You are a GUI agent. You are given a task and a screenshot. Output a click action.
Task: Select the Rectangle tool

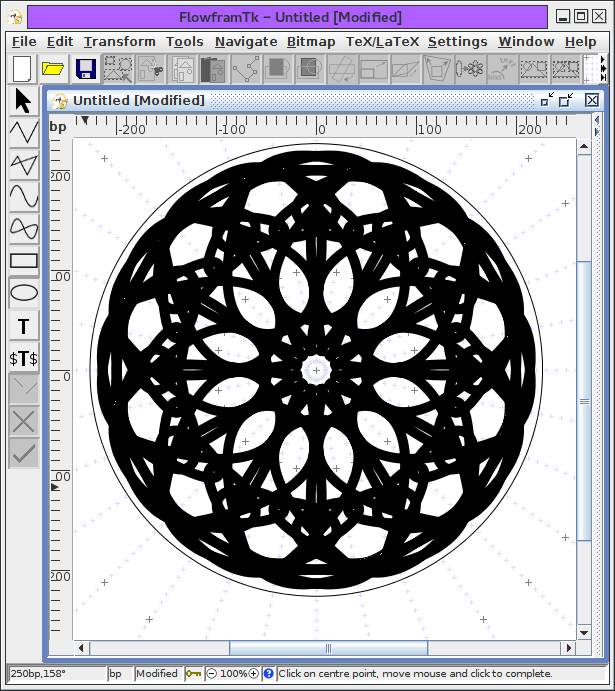point(24,260)
